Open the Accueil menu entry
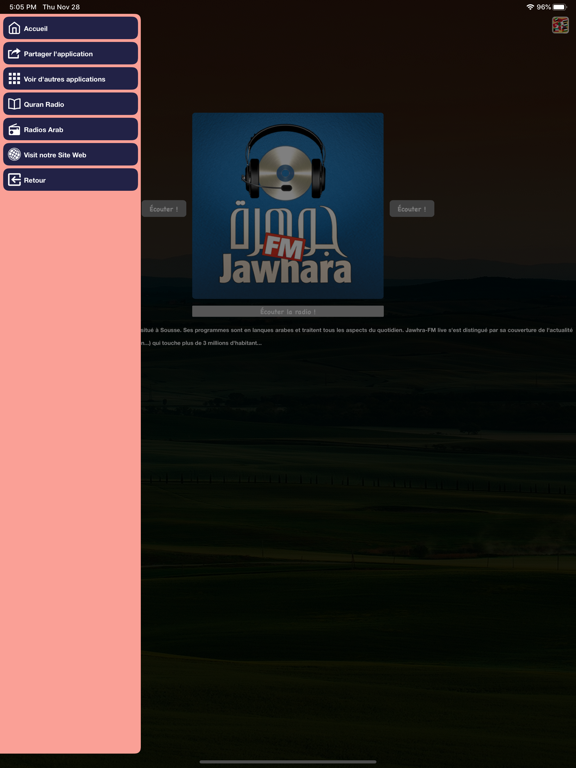The image size is (576, 768). [71, 28]
